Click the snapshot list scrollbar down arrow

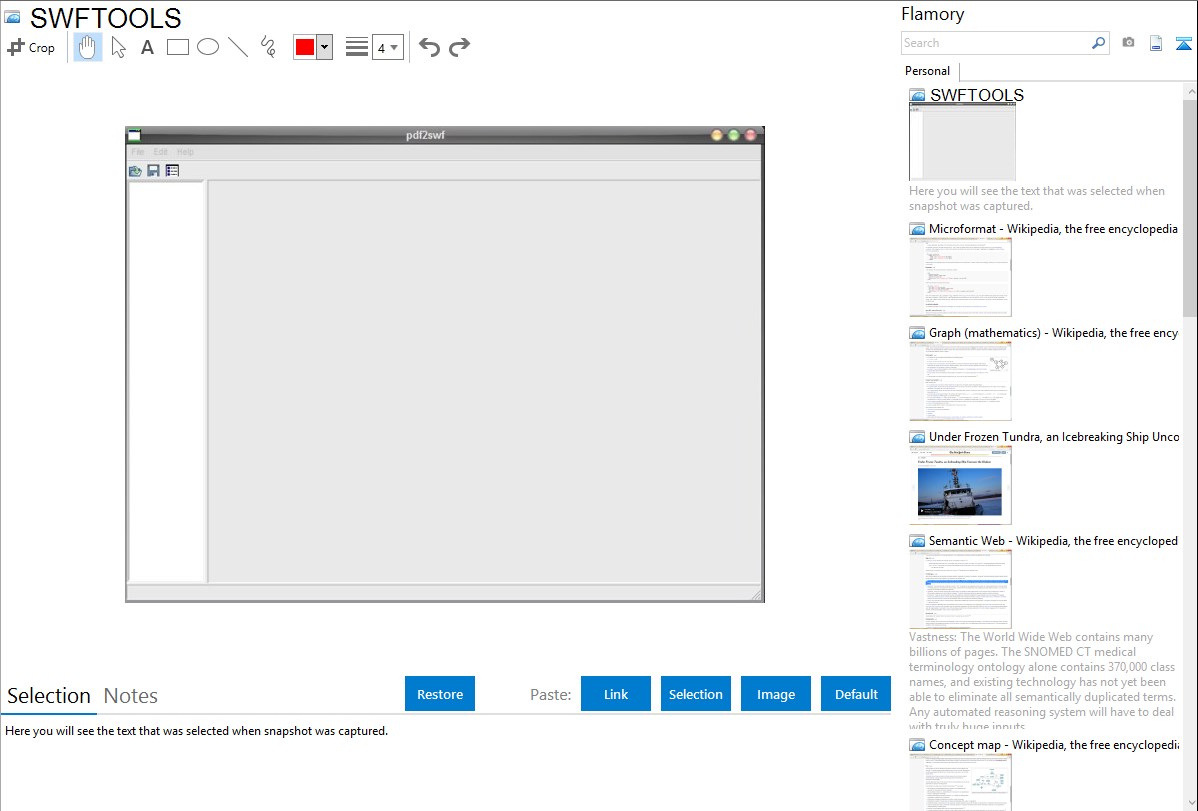[1190, 803]
